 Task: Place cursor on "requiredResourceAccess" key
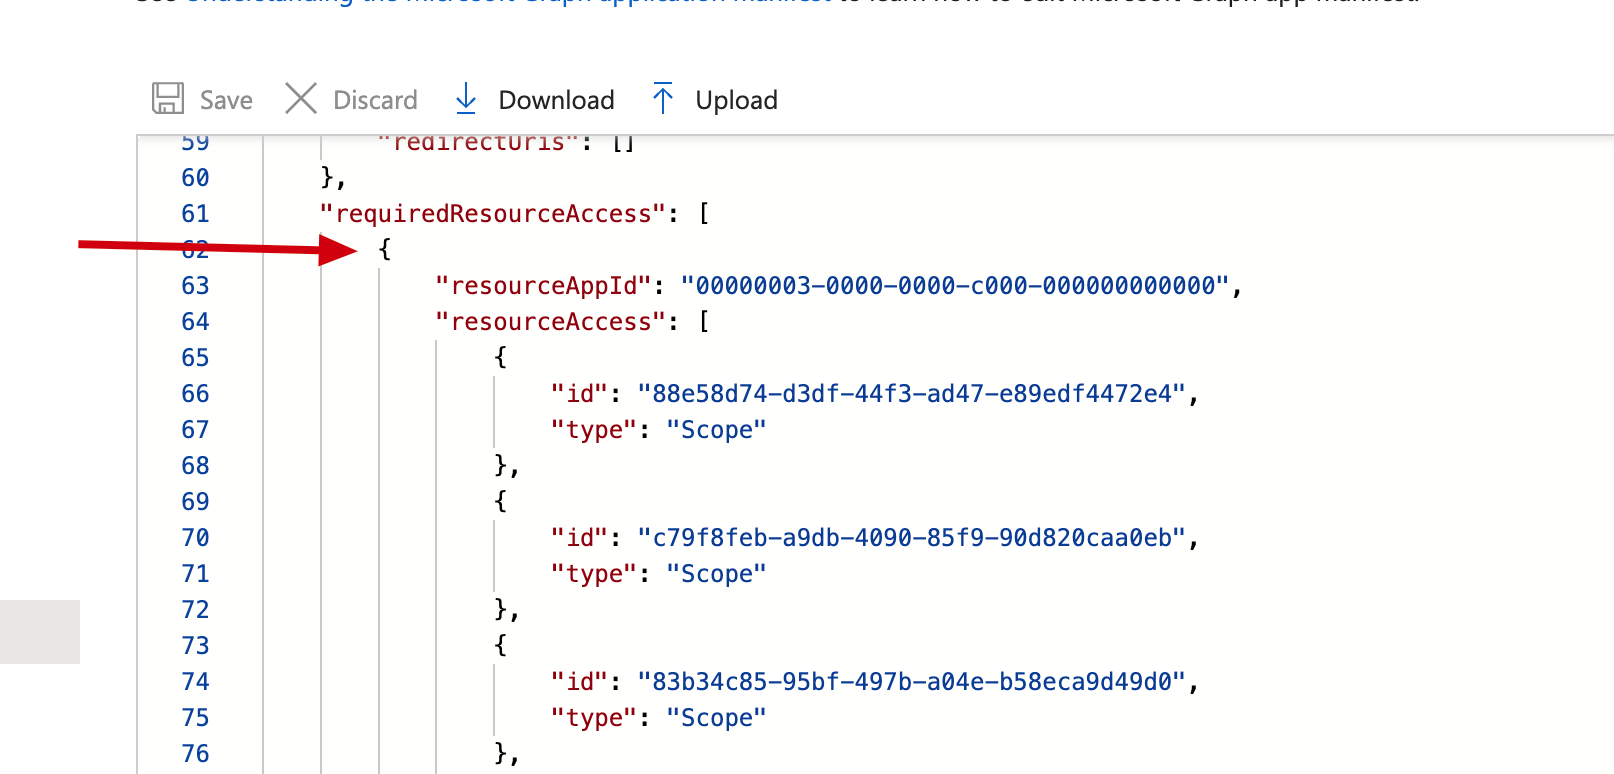[493, 214]
